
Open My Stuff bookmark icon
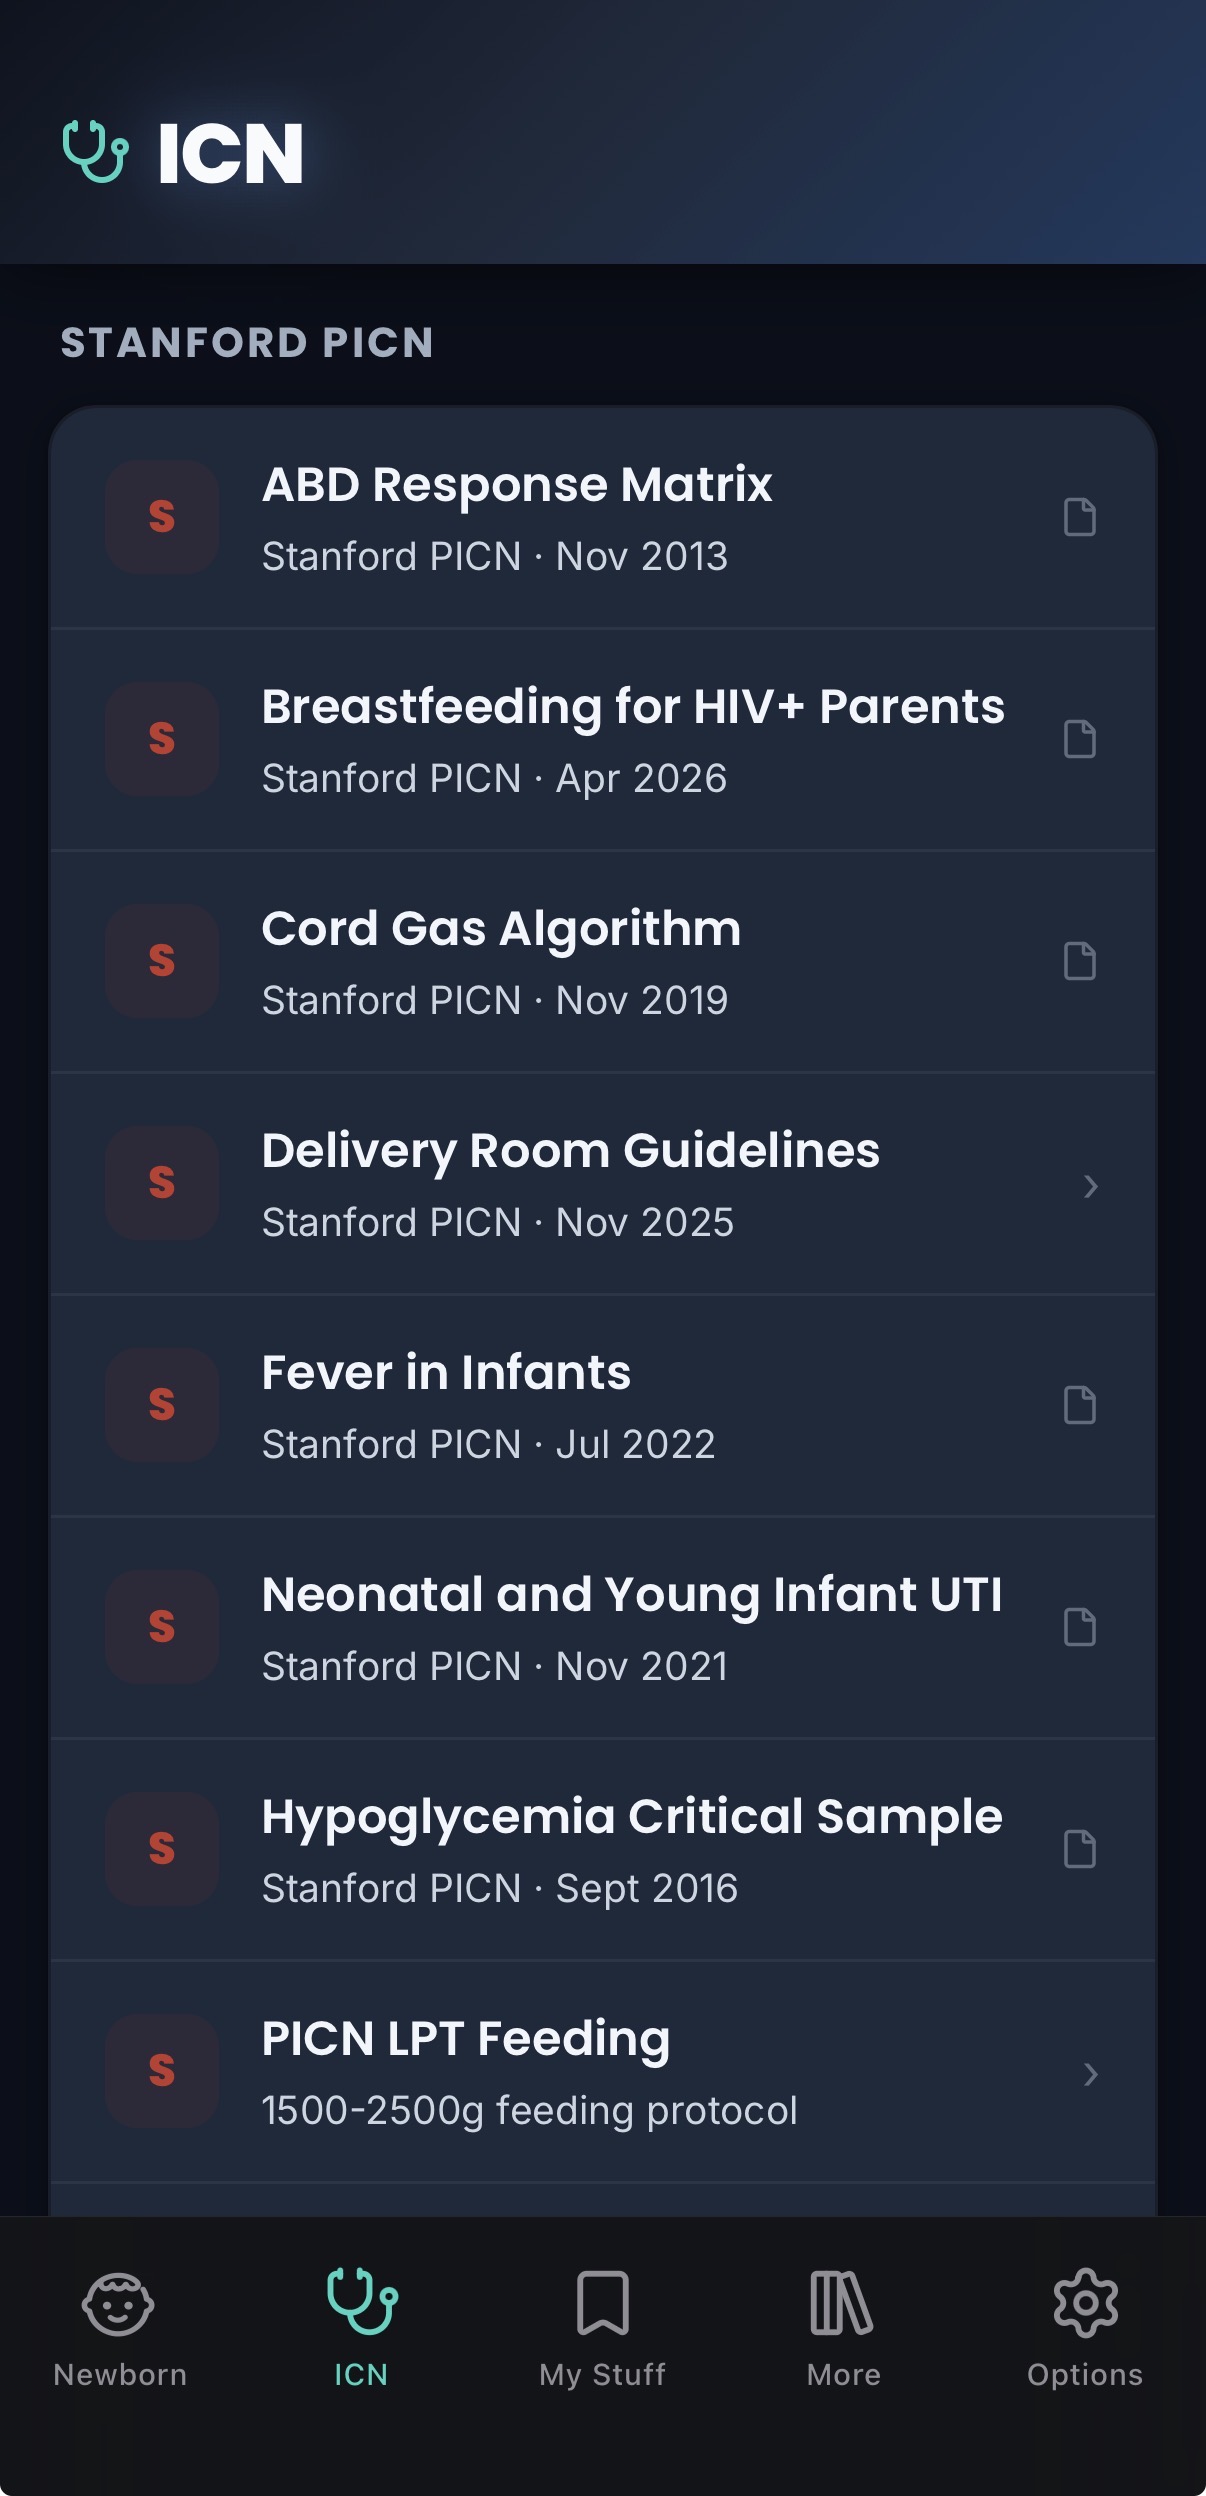tap(603, 2303)
